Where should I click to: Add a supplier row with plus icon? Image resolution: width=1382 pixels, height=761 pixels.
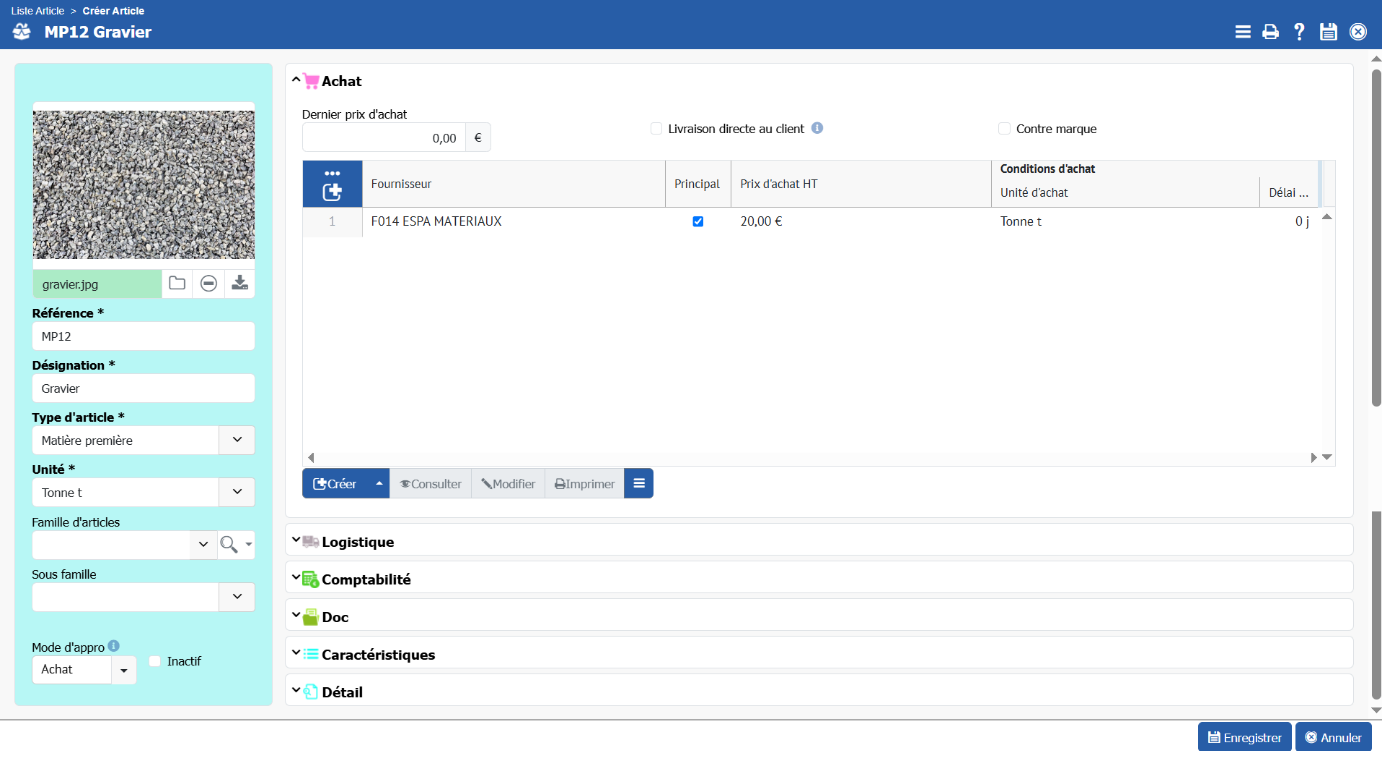pos(332,191)
